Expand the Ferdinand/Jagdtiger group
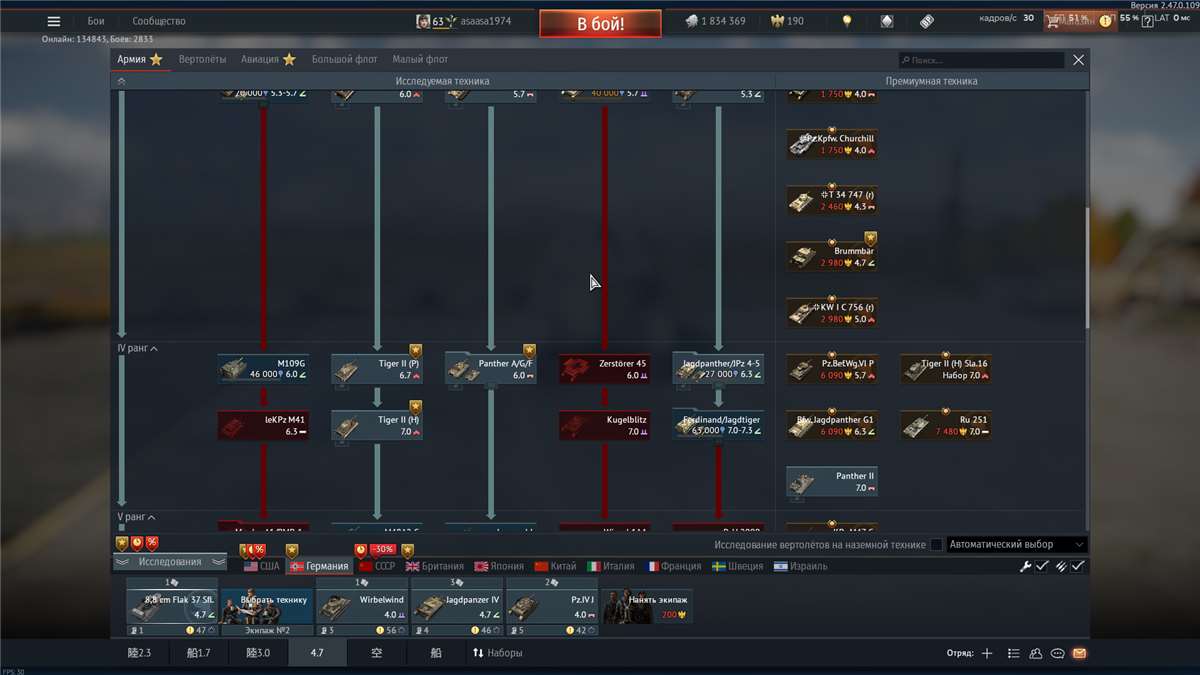 [718, 425]
